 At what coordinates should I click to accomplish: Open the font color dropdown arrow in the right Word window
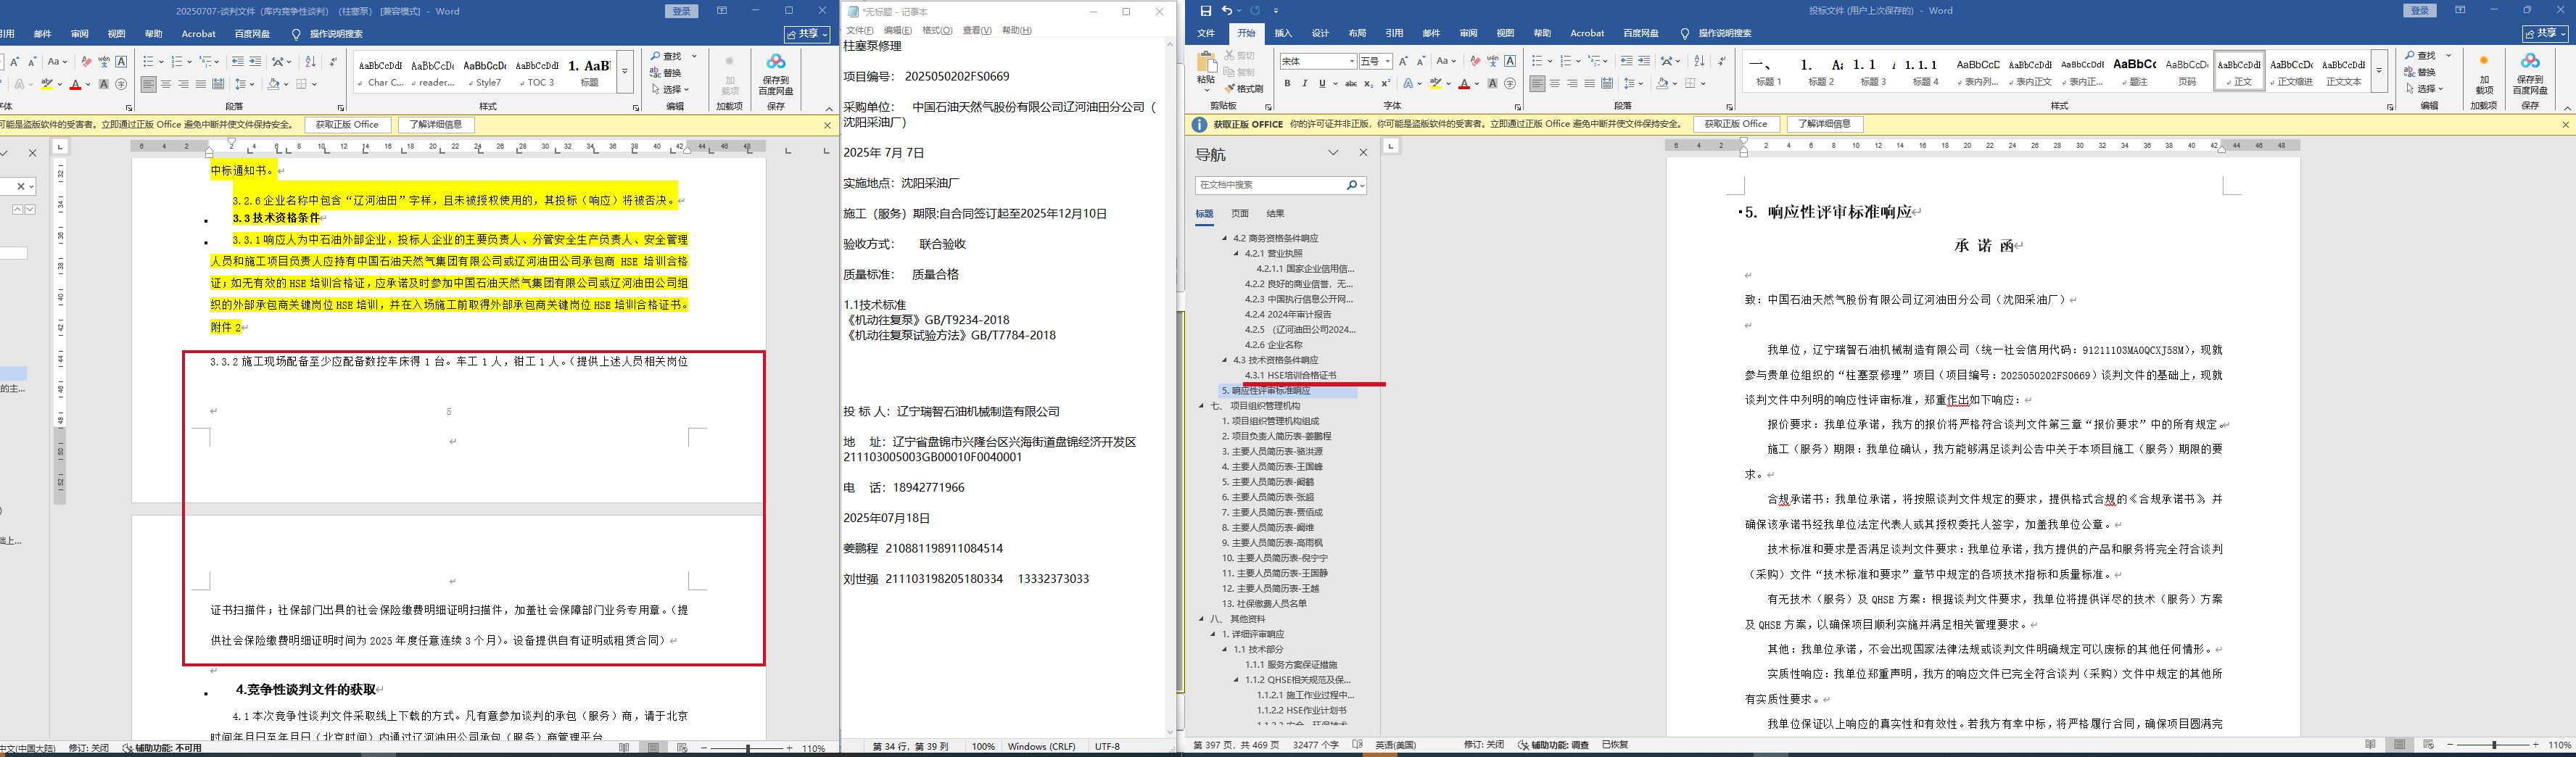pyautogui.click(x=1478, y=84)
